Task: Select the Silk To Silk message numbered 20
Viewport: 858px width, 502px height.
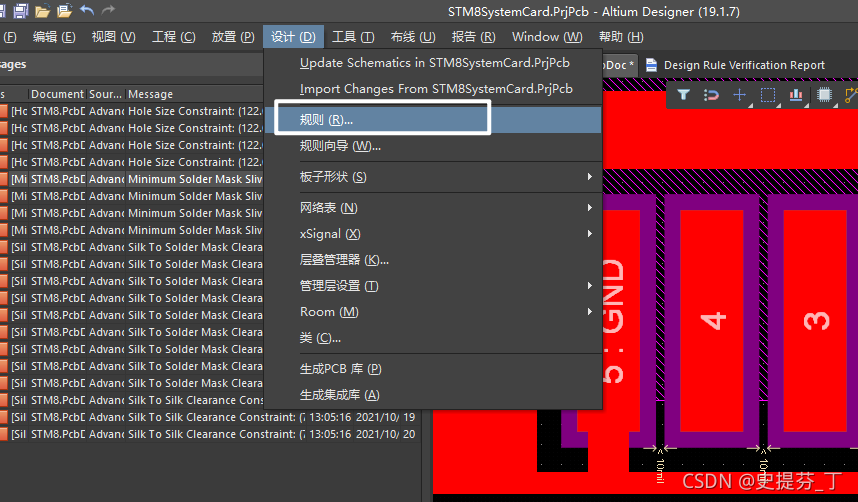Action: (210, 434)
